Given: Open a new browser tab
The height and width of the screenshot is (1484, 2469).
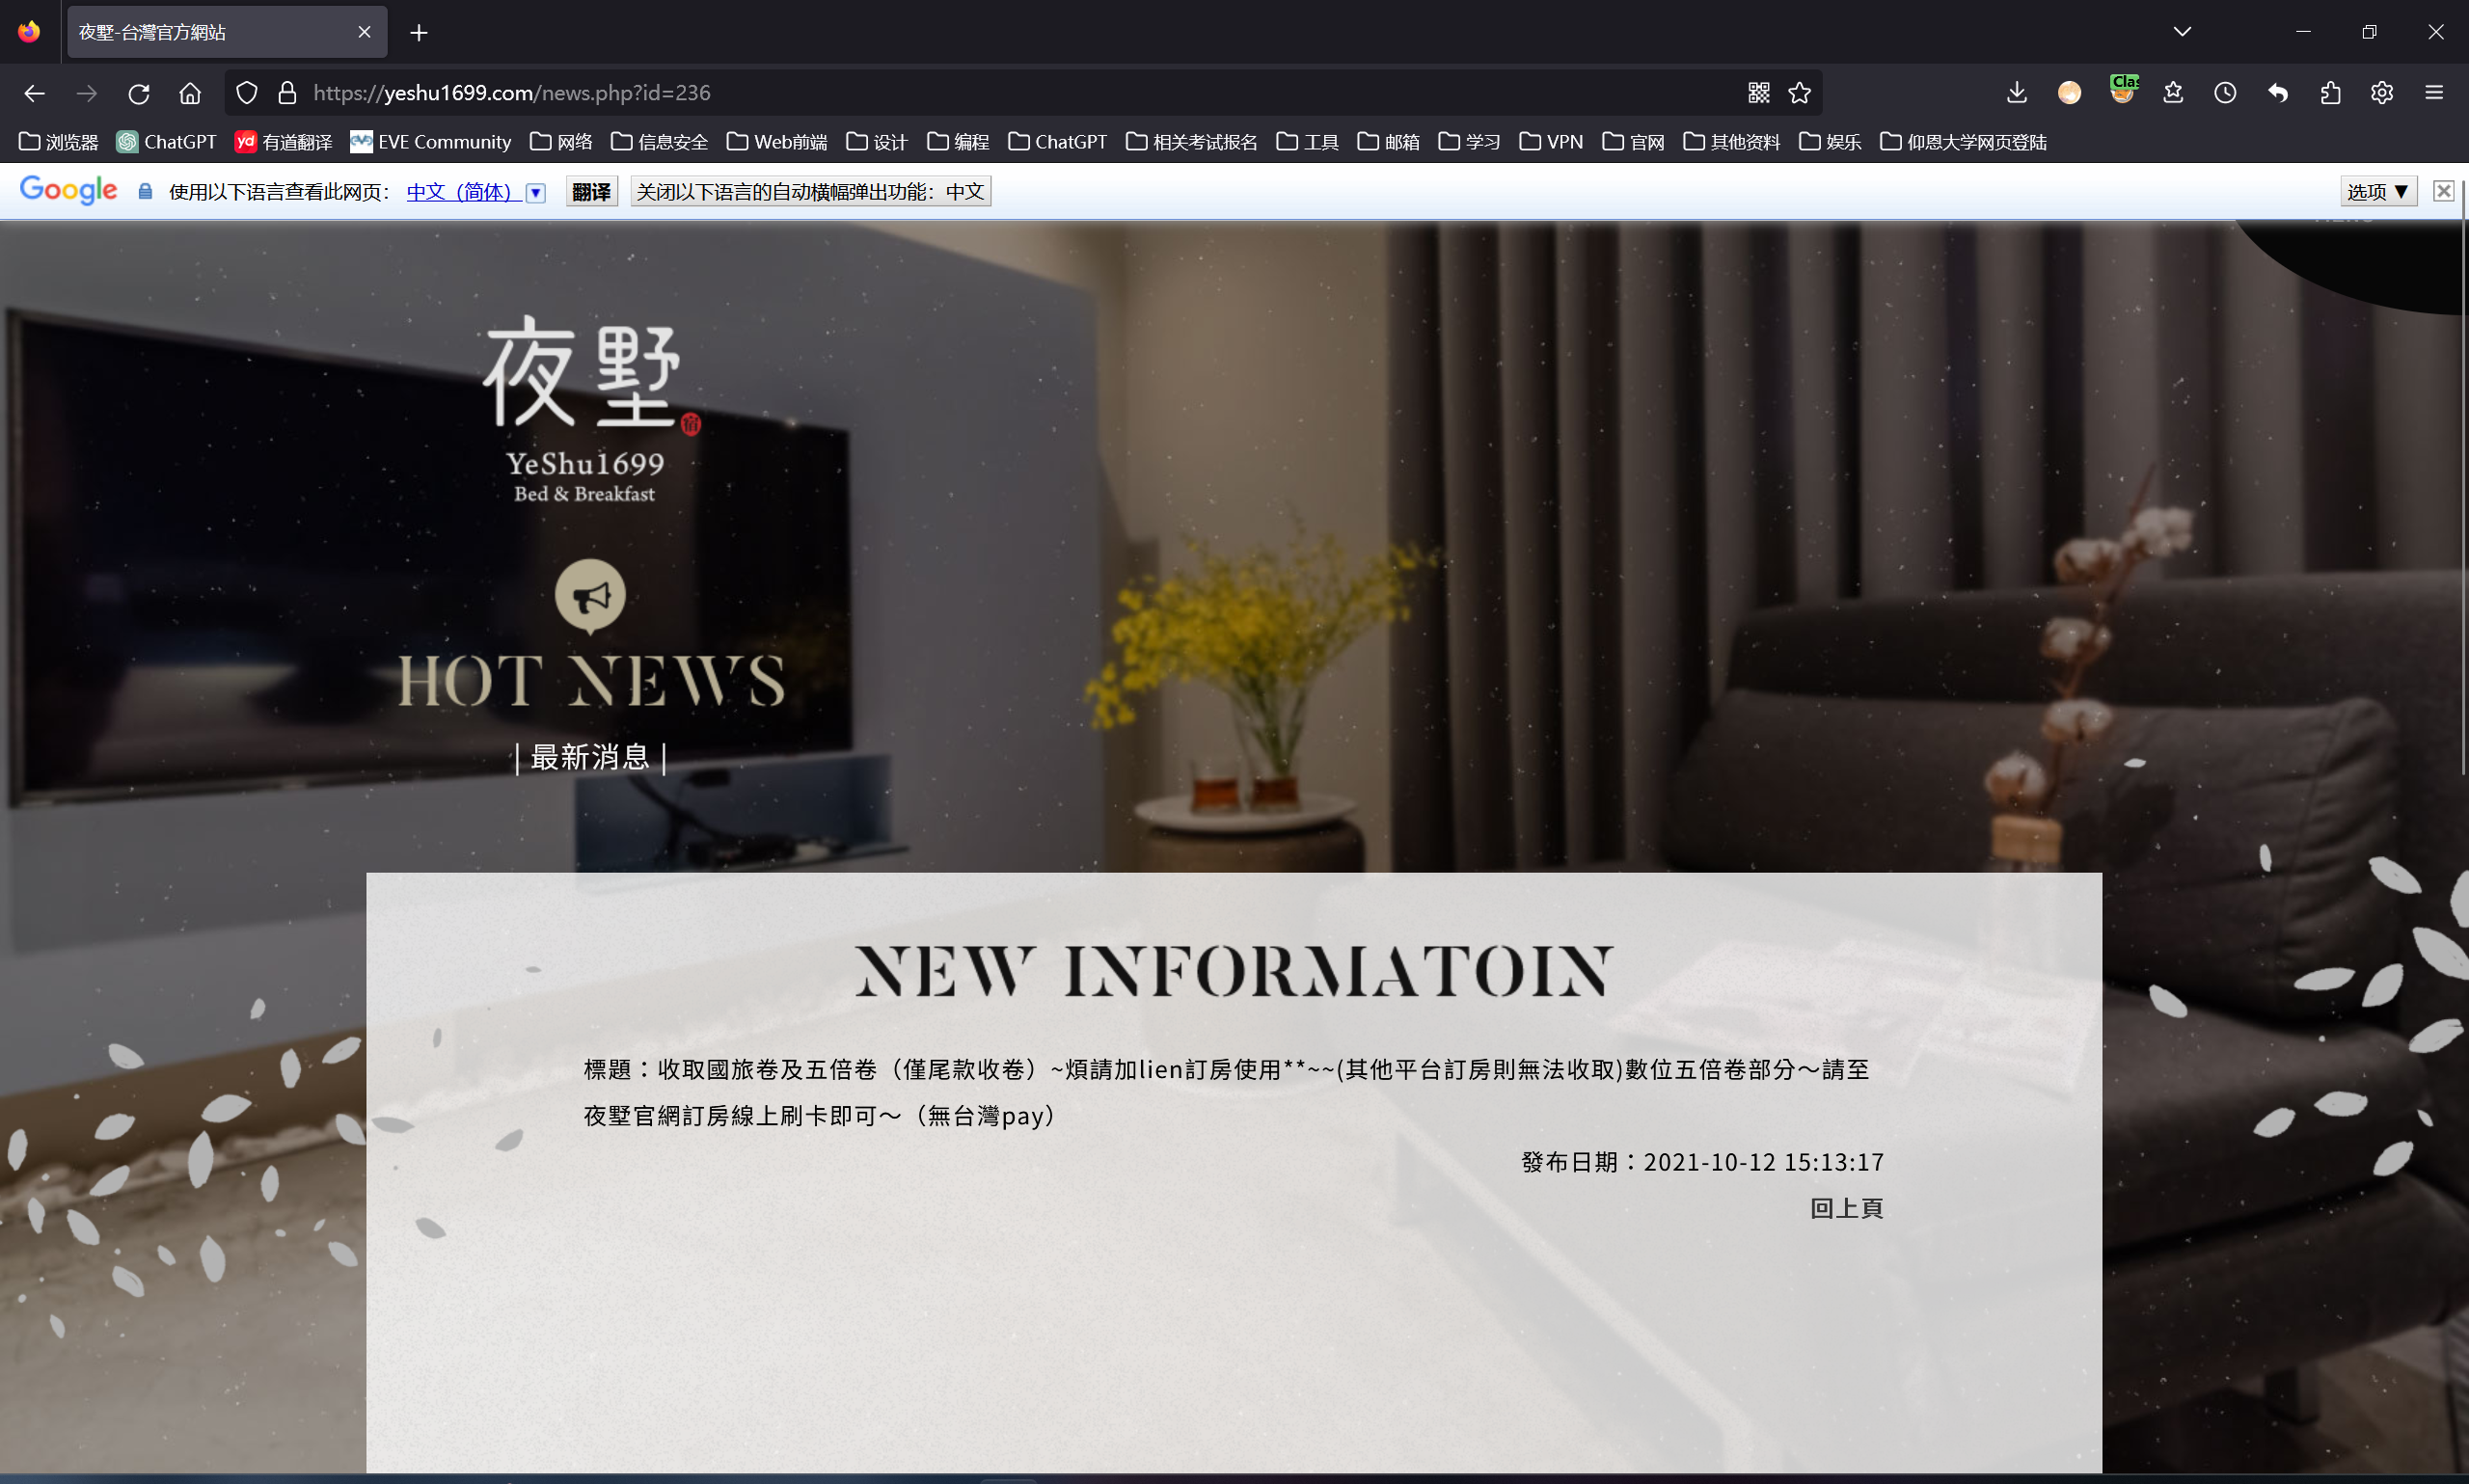Looking at the screenshot, I should (419, 33).
